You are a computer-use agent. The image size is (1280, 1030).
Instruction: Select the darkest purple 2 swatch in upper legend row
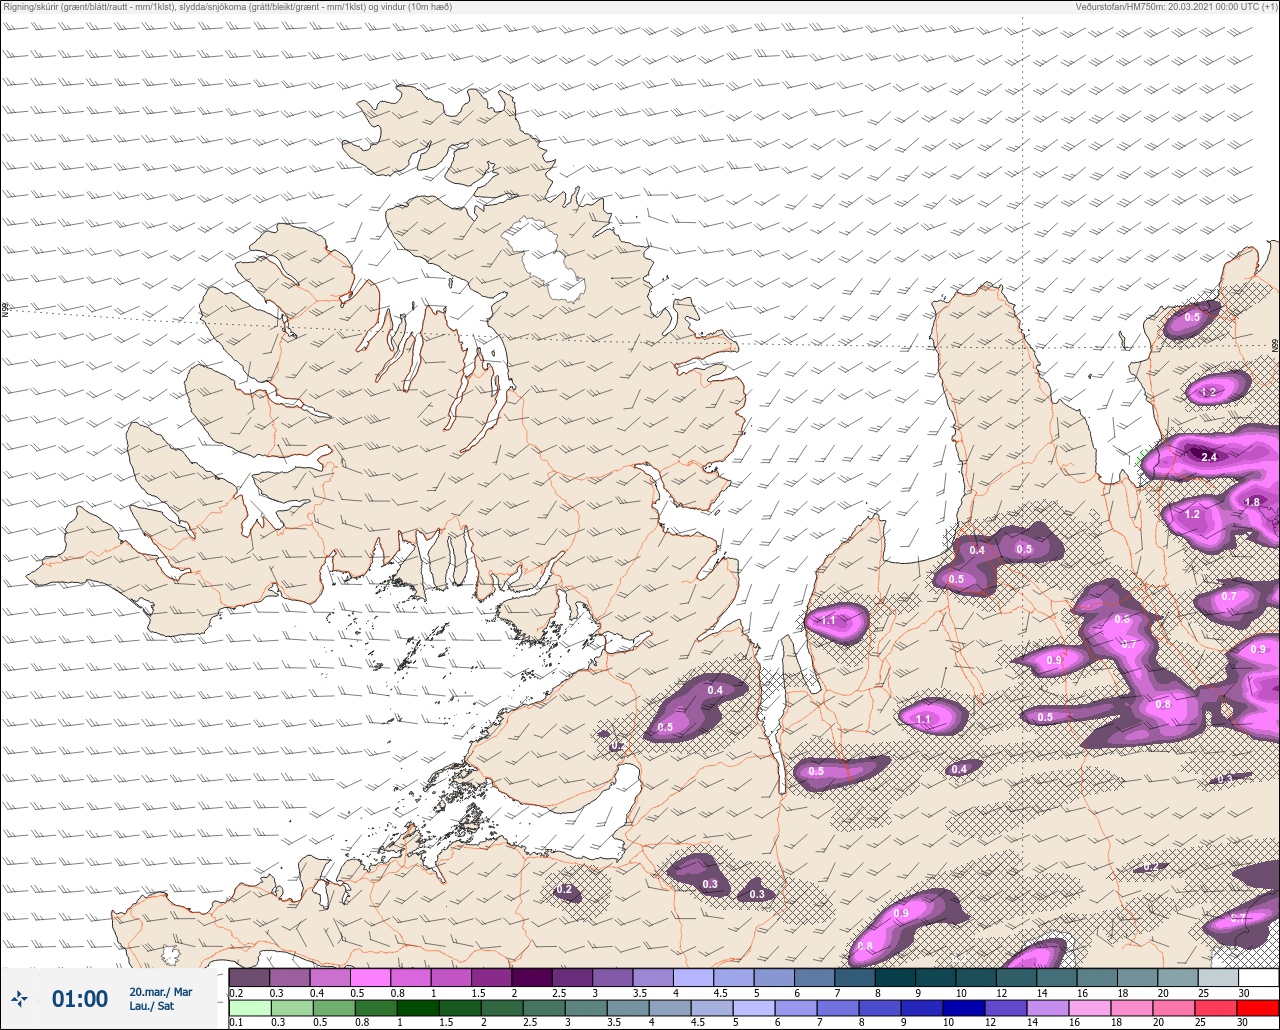(531, 977)
